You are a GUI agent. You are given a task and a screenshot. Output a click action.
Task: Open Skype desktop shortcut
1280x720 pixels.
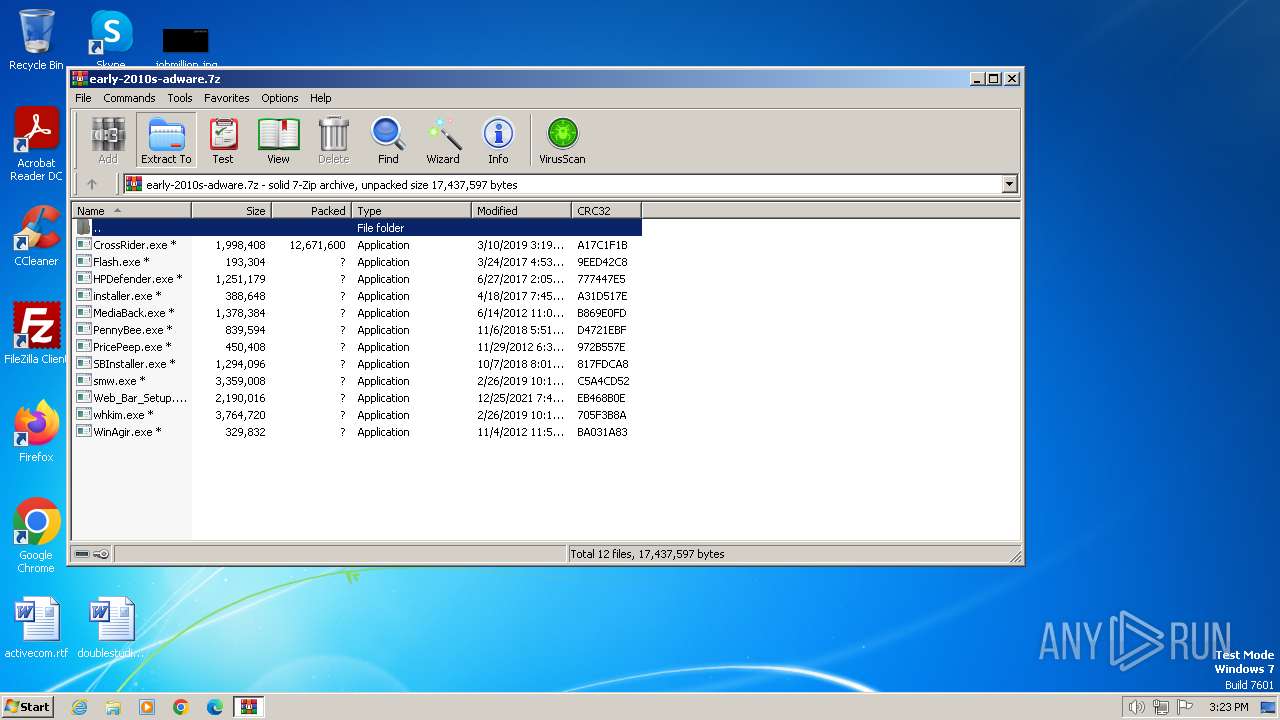pyautogui.click(x=111, y=40)
